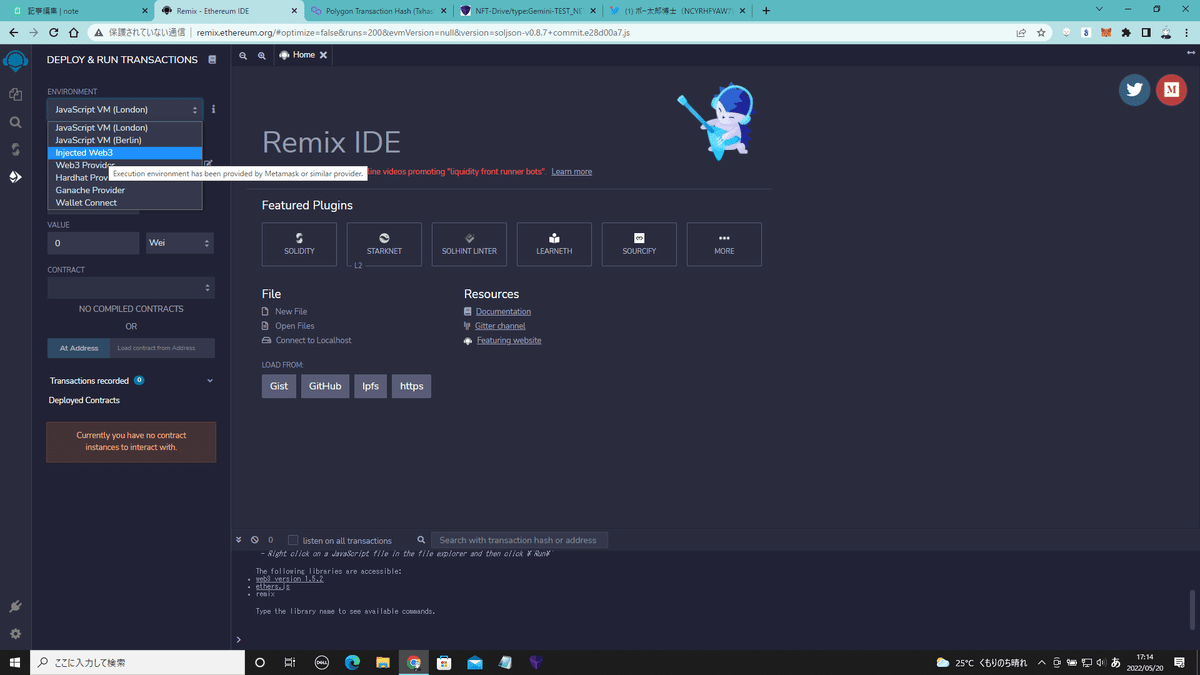
Task: Focus the Value amount input field
Action: pyautogui.click(x=93, y=243)
